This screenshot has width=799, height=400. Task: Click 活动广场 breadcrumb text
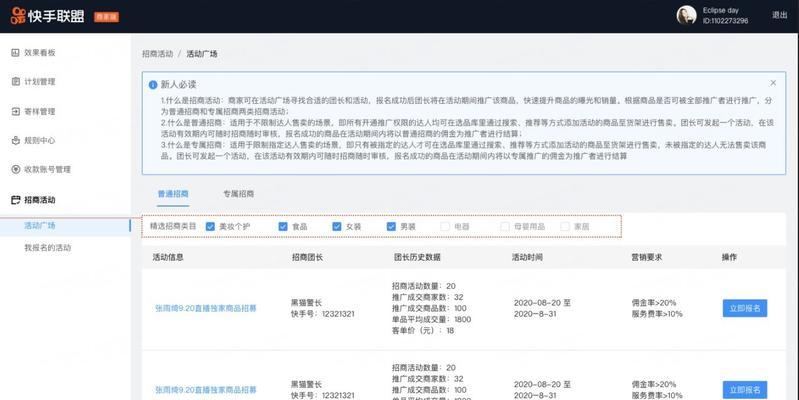click(x=202, y=54)
